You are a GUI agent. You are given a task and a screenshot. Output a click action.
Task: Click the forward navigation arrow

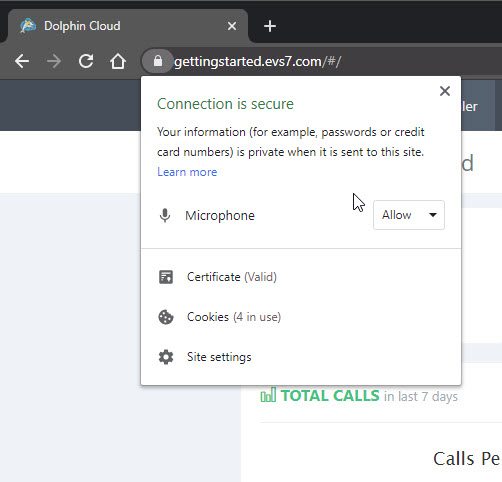tap(54, 61)
